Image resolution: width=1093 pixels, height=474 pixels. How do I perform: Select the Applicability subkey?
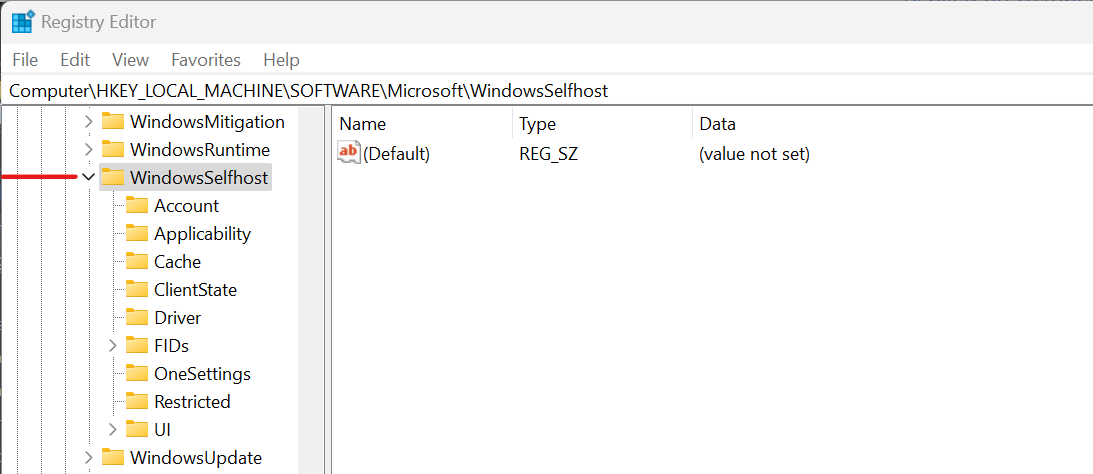tap(202, 234)
